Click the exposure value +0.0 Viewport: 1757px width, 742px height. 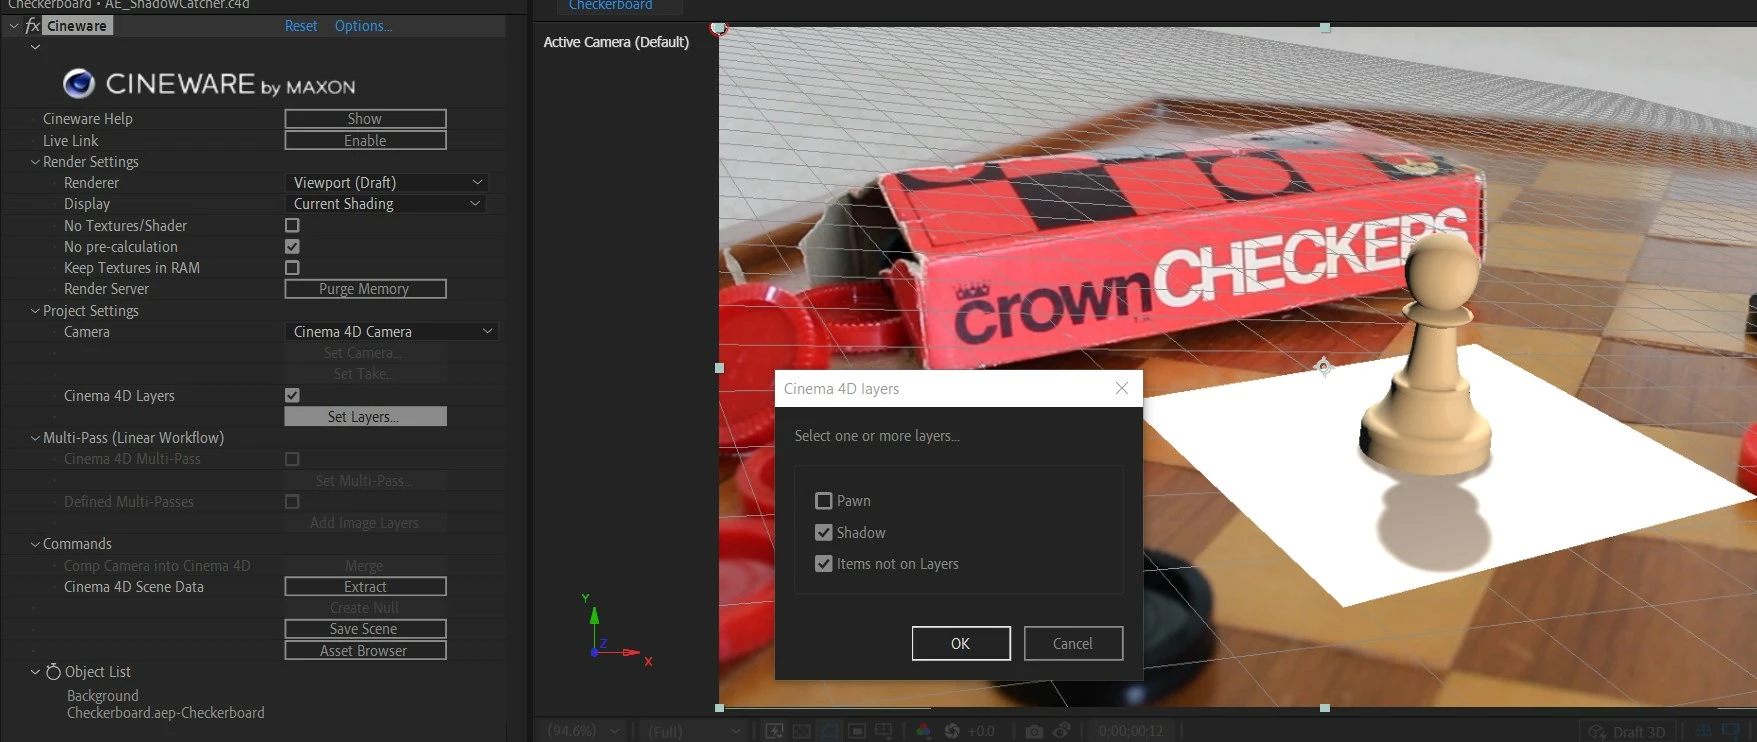pyautogui.click(x=981, y=731)
